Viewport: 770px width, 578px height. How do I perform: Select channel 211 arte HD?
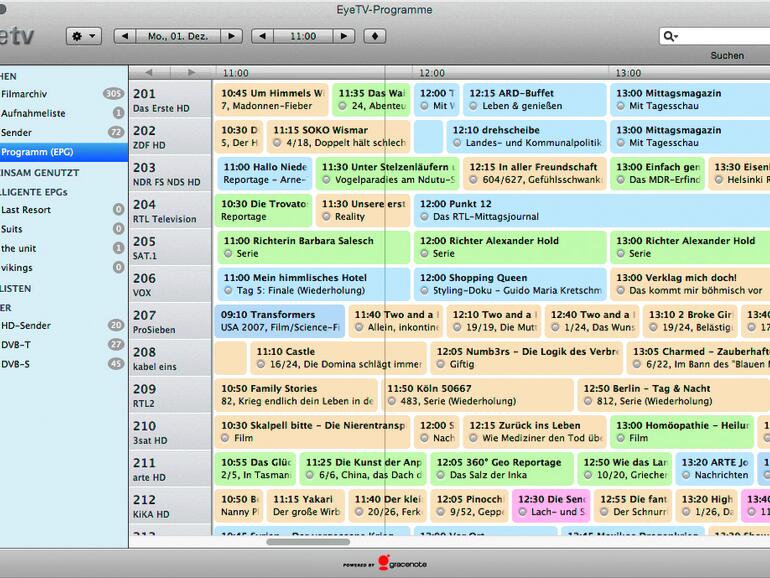170,469
